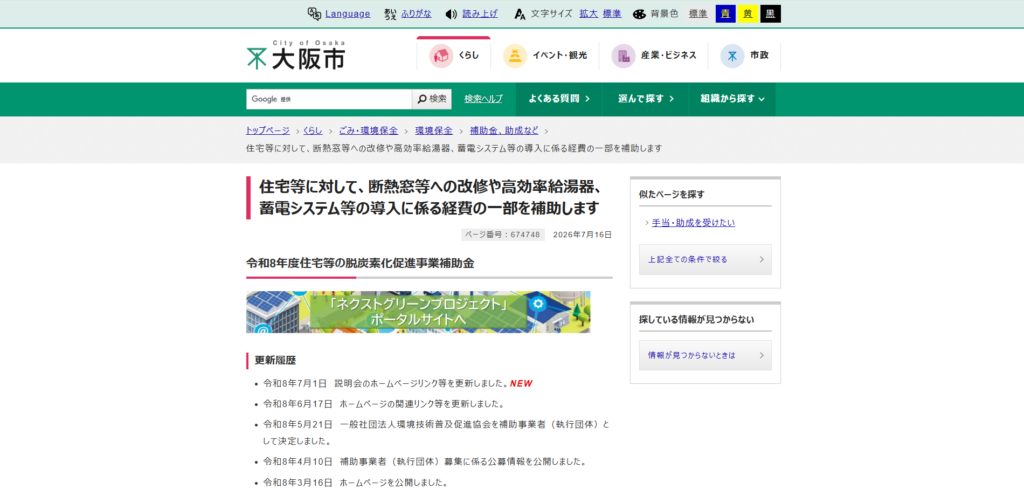Viewport: 1024px width, 489px height.
Task: Click the 令和8年5月21日 update entry
Action: click(436, 432)
